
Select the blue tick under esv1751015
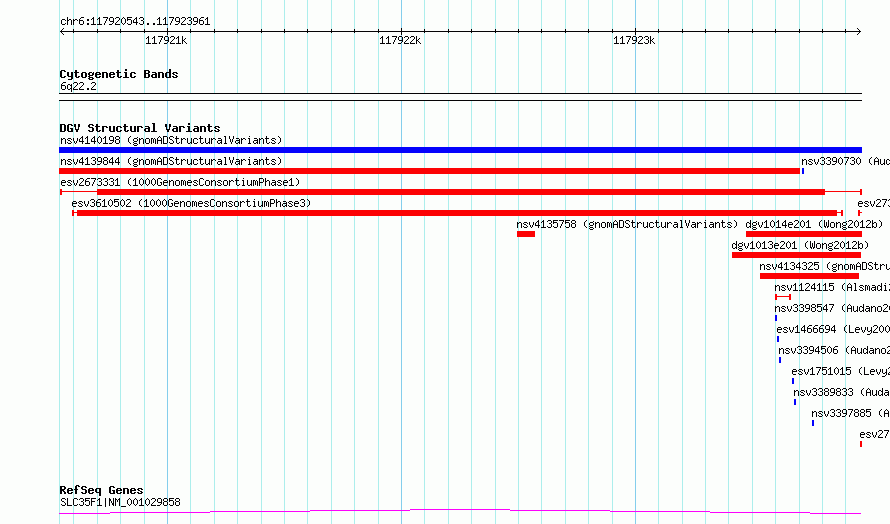(793, 382)
